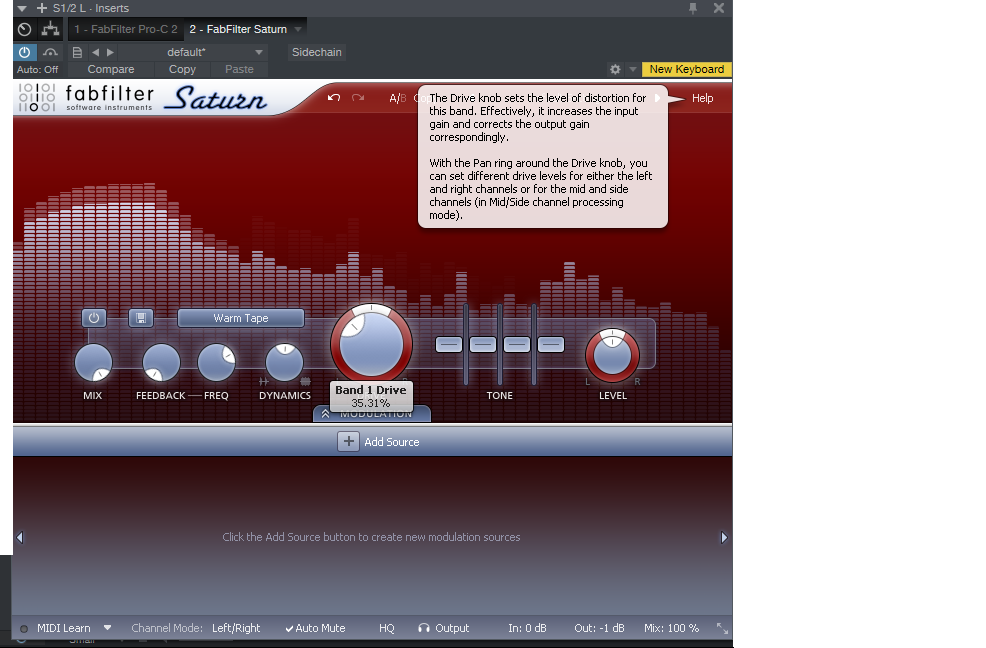Toggle HQ high quality mode
Image resolution: width=986 pixels, height=648 pixels.
387,628
